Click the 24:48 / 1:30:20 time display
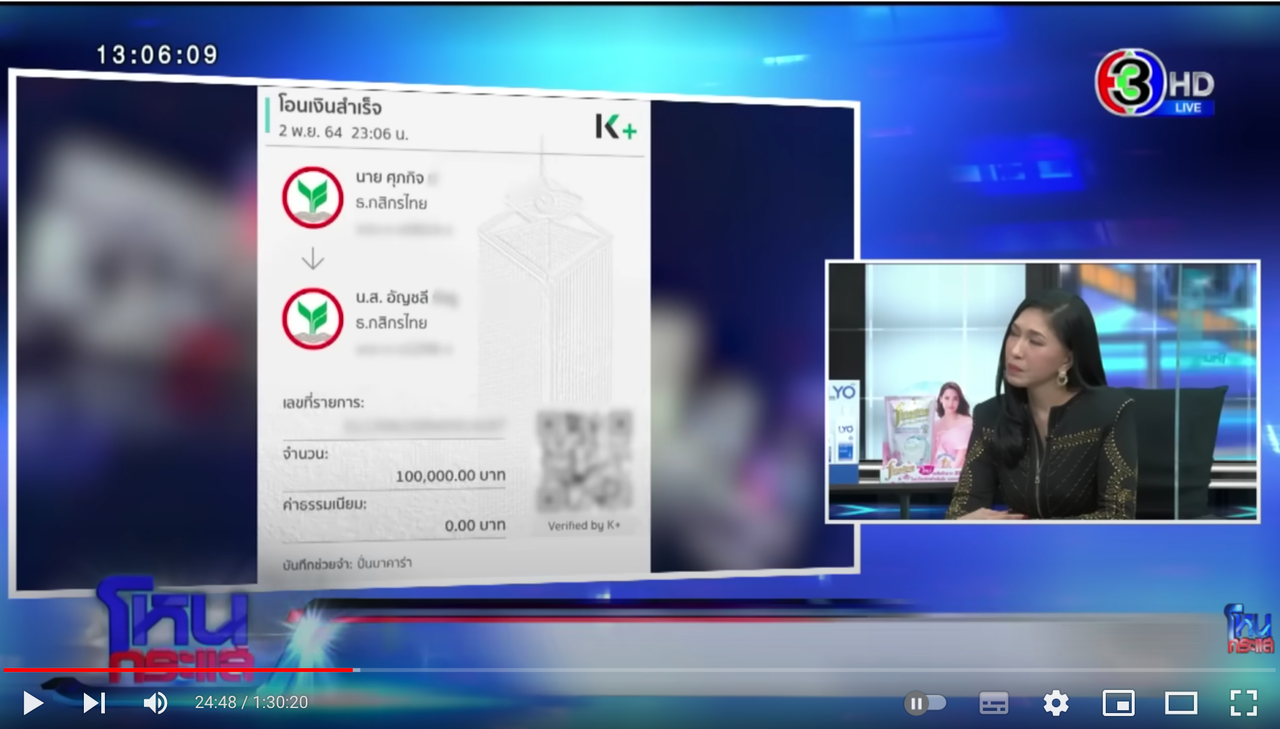1280x729 pixels. click(x=251, y=703)
